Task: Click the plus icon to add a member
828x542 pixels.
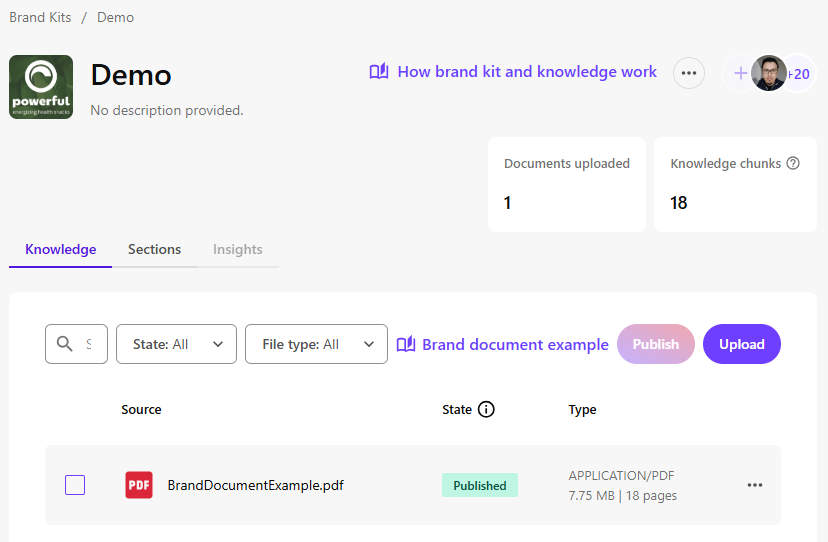Action: [740, 73]
